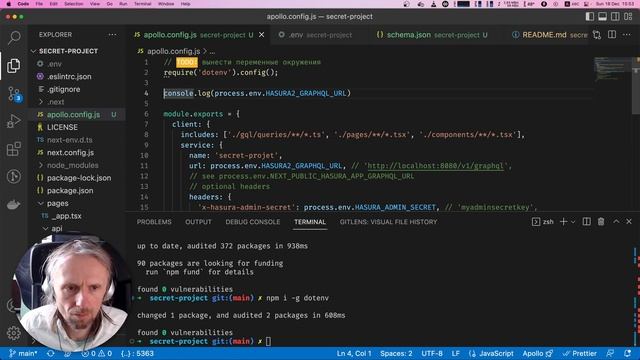Image resolution: width=640 pixels, height=360 pixels.
Task: Switch to the Output tab
Action: 198,222
